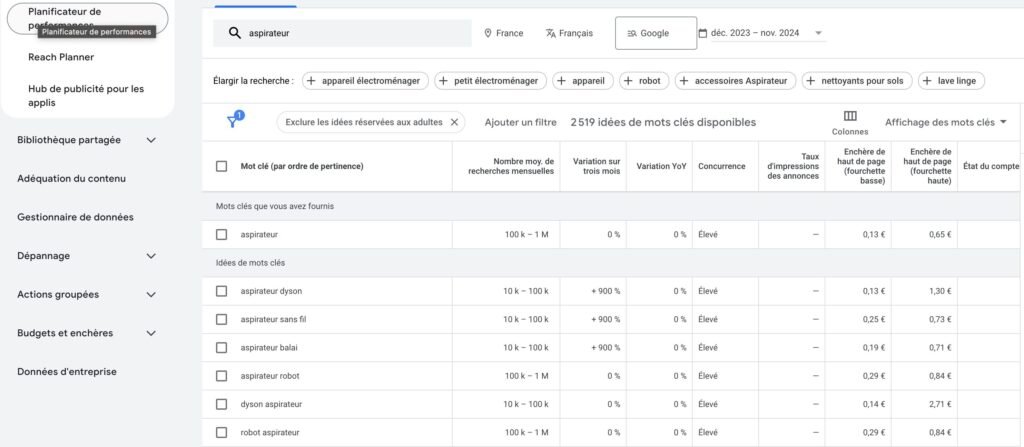
Task: Expand the Actions groupées section
Action: coord(151,295)
